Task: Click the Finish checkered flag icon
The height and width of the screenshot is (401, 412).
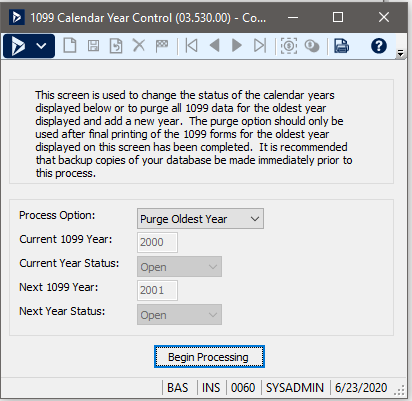Action: pyautogui.click(x=162, y=46)
